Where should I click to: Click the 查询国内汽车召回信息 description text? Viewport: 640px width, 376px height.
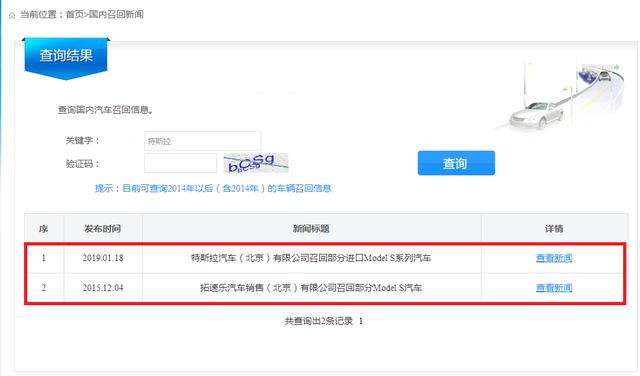point(105,110)
